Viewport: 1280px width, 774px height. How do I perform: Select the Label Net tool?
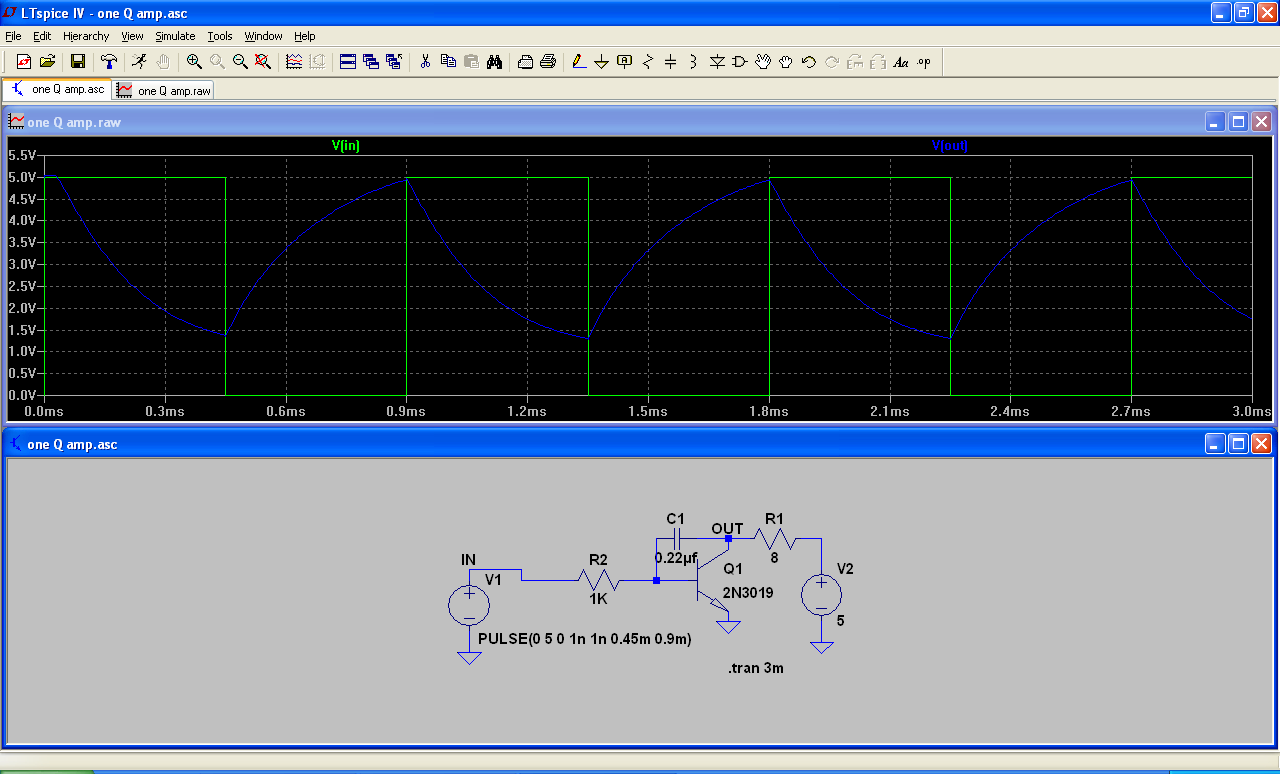(x=625, y=62)
